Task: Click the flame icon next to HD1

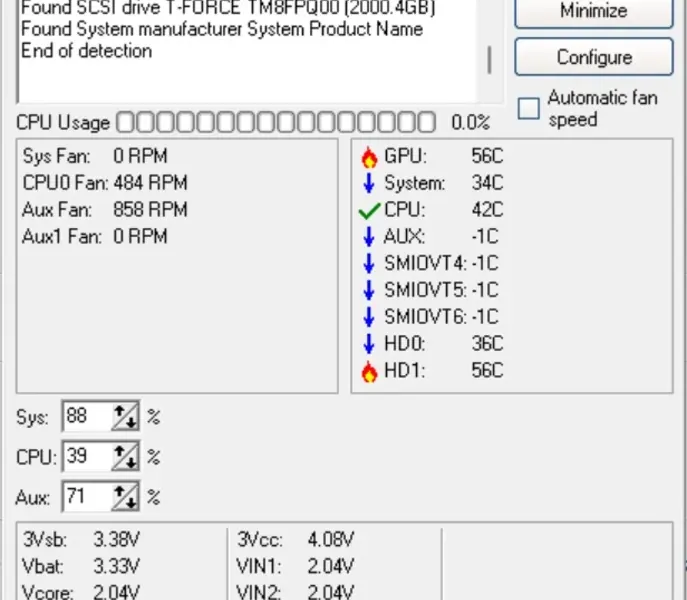Action: (x=369, y=372)
